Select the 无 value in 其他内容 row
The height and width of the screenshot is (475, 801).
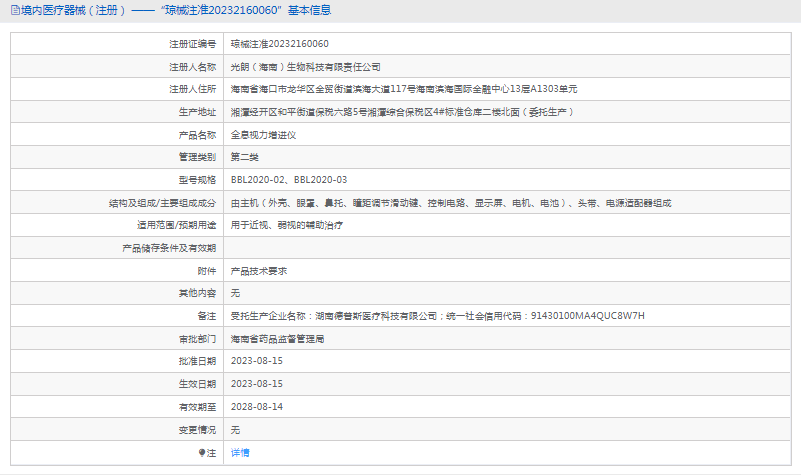point(235,293)
